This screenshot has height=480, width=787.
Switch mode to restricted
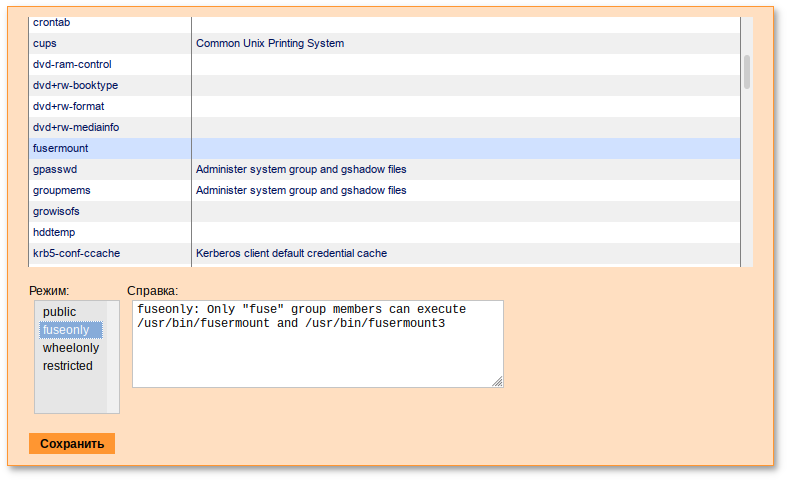click(67, 366)
